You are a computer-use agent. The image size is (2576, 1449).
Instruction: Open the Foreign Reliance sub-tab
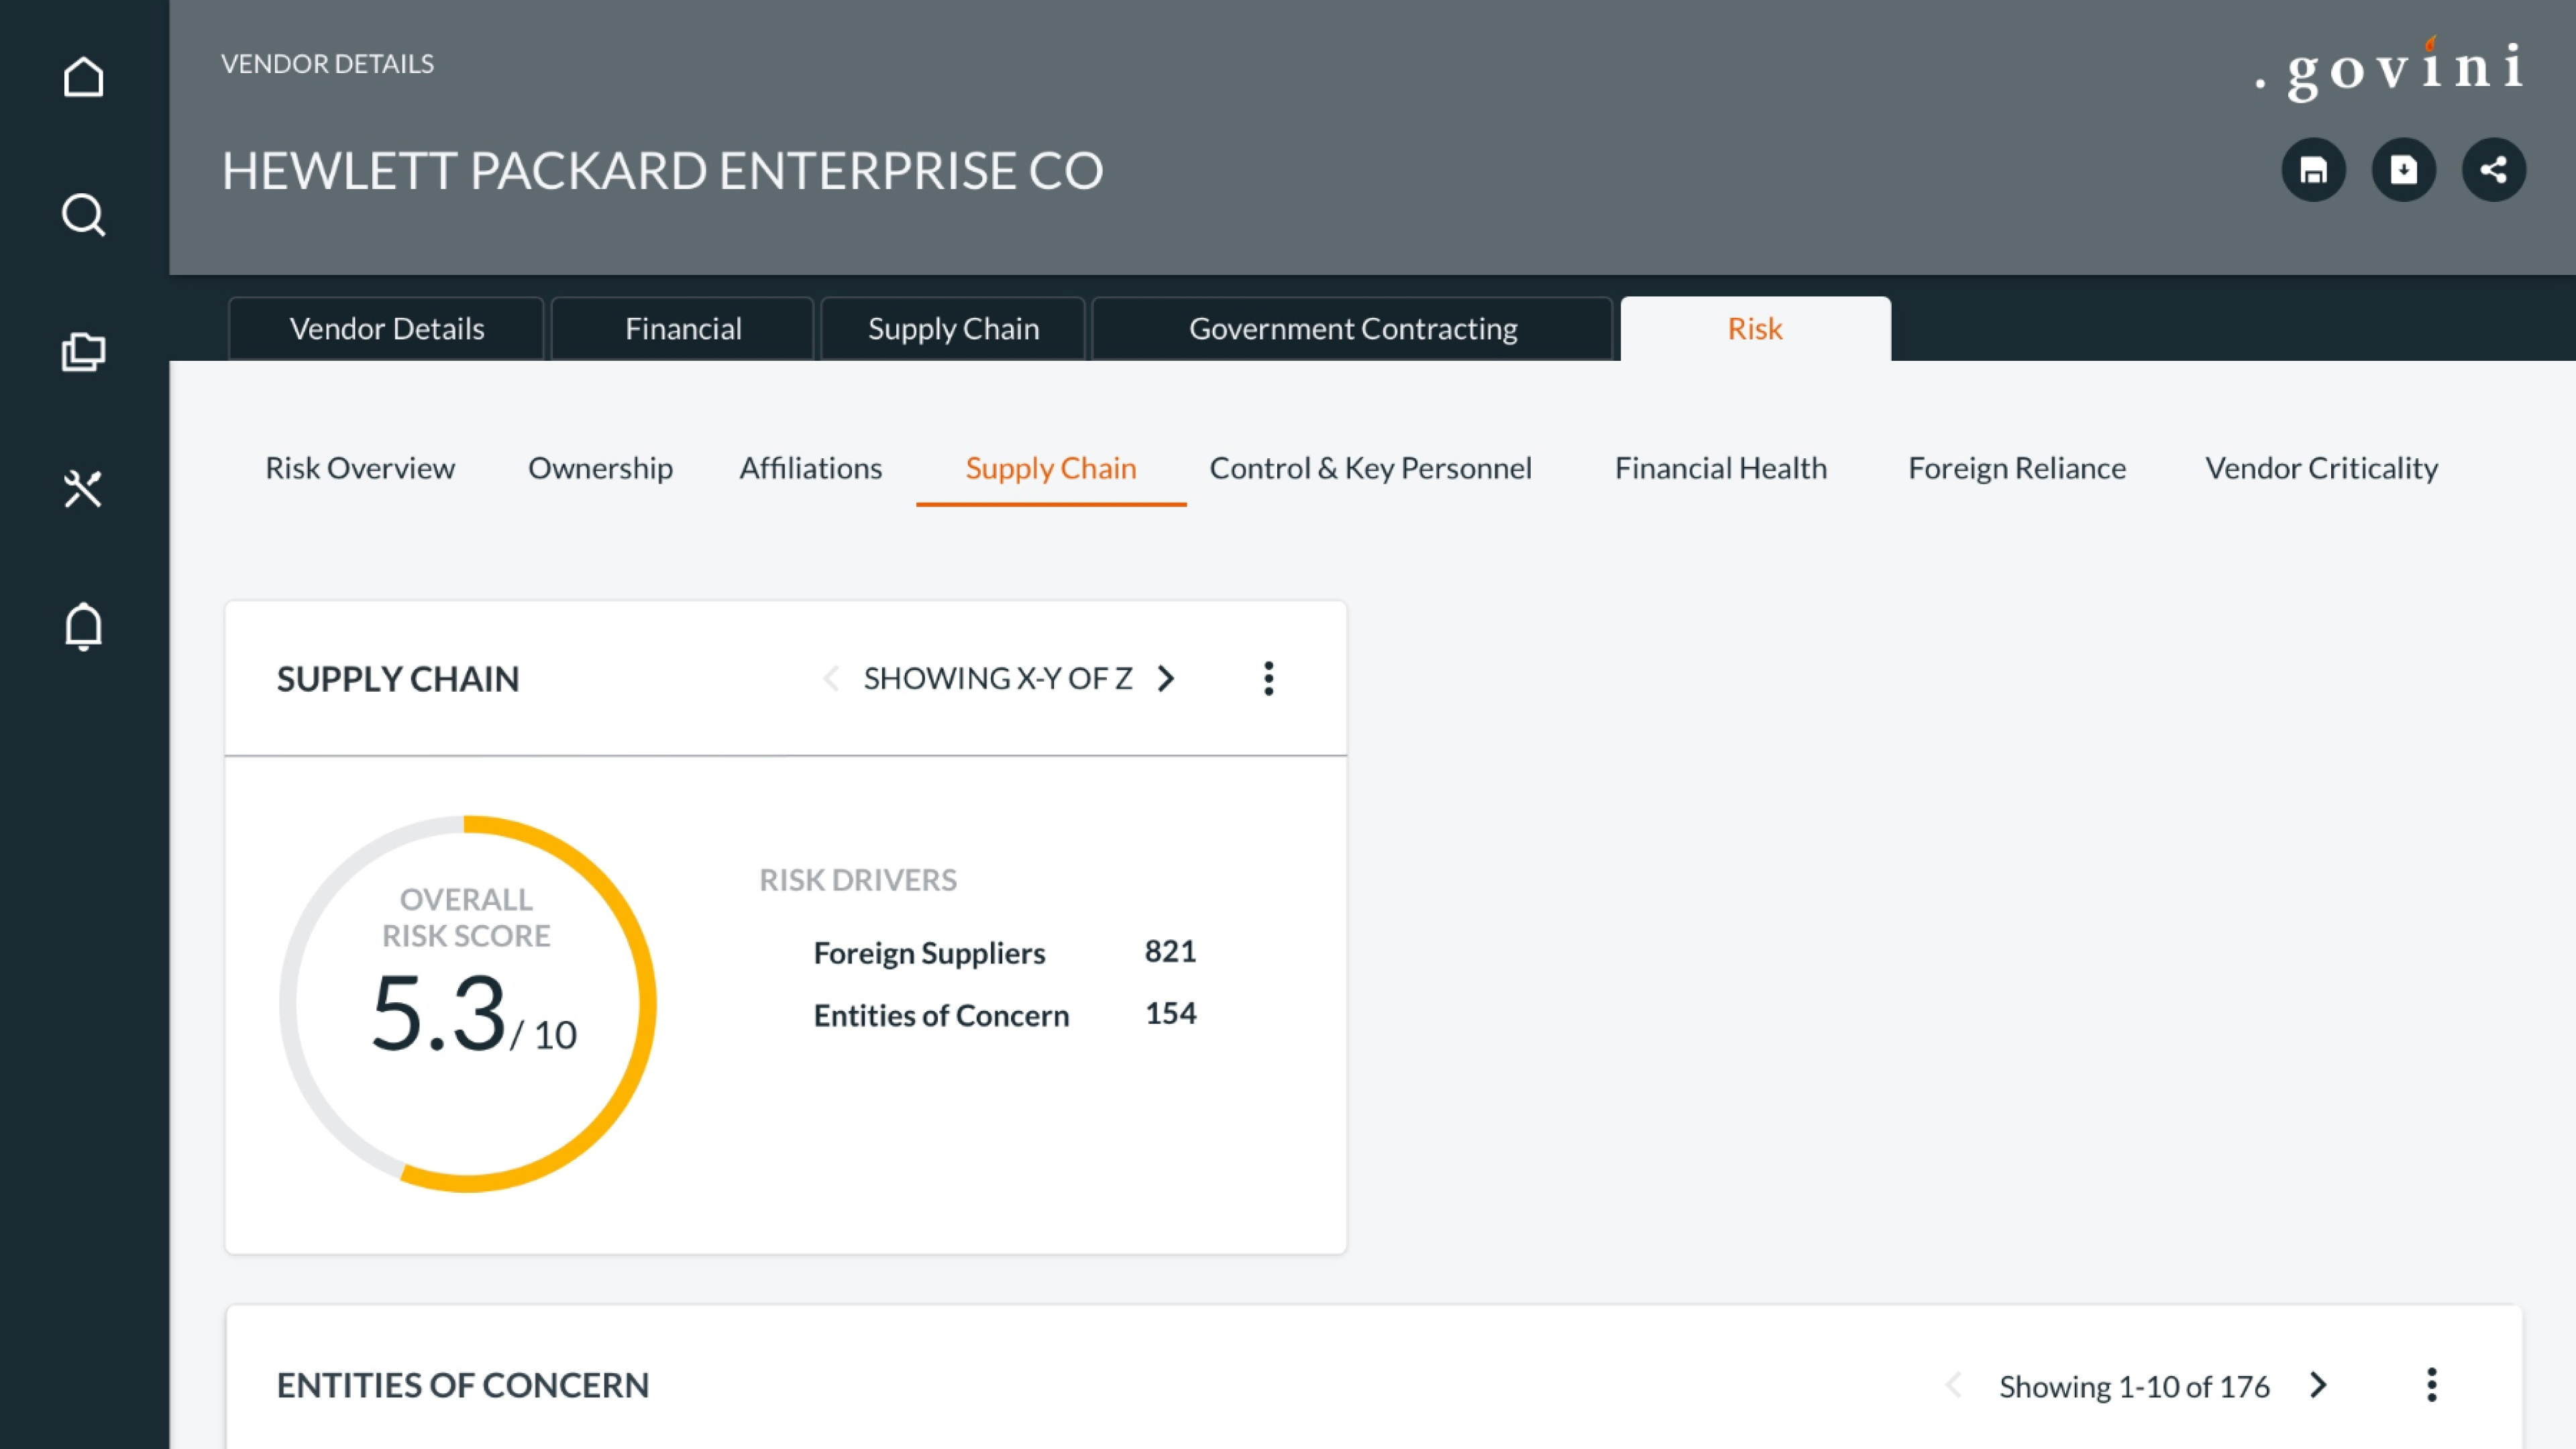tap(2016, 468)
